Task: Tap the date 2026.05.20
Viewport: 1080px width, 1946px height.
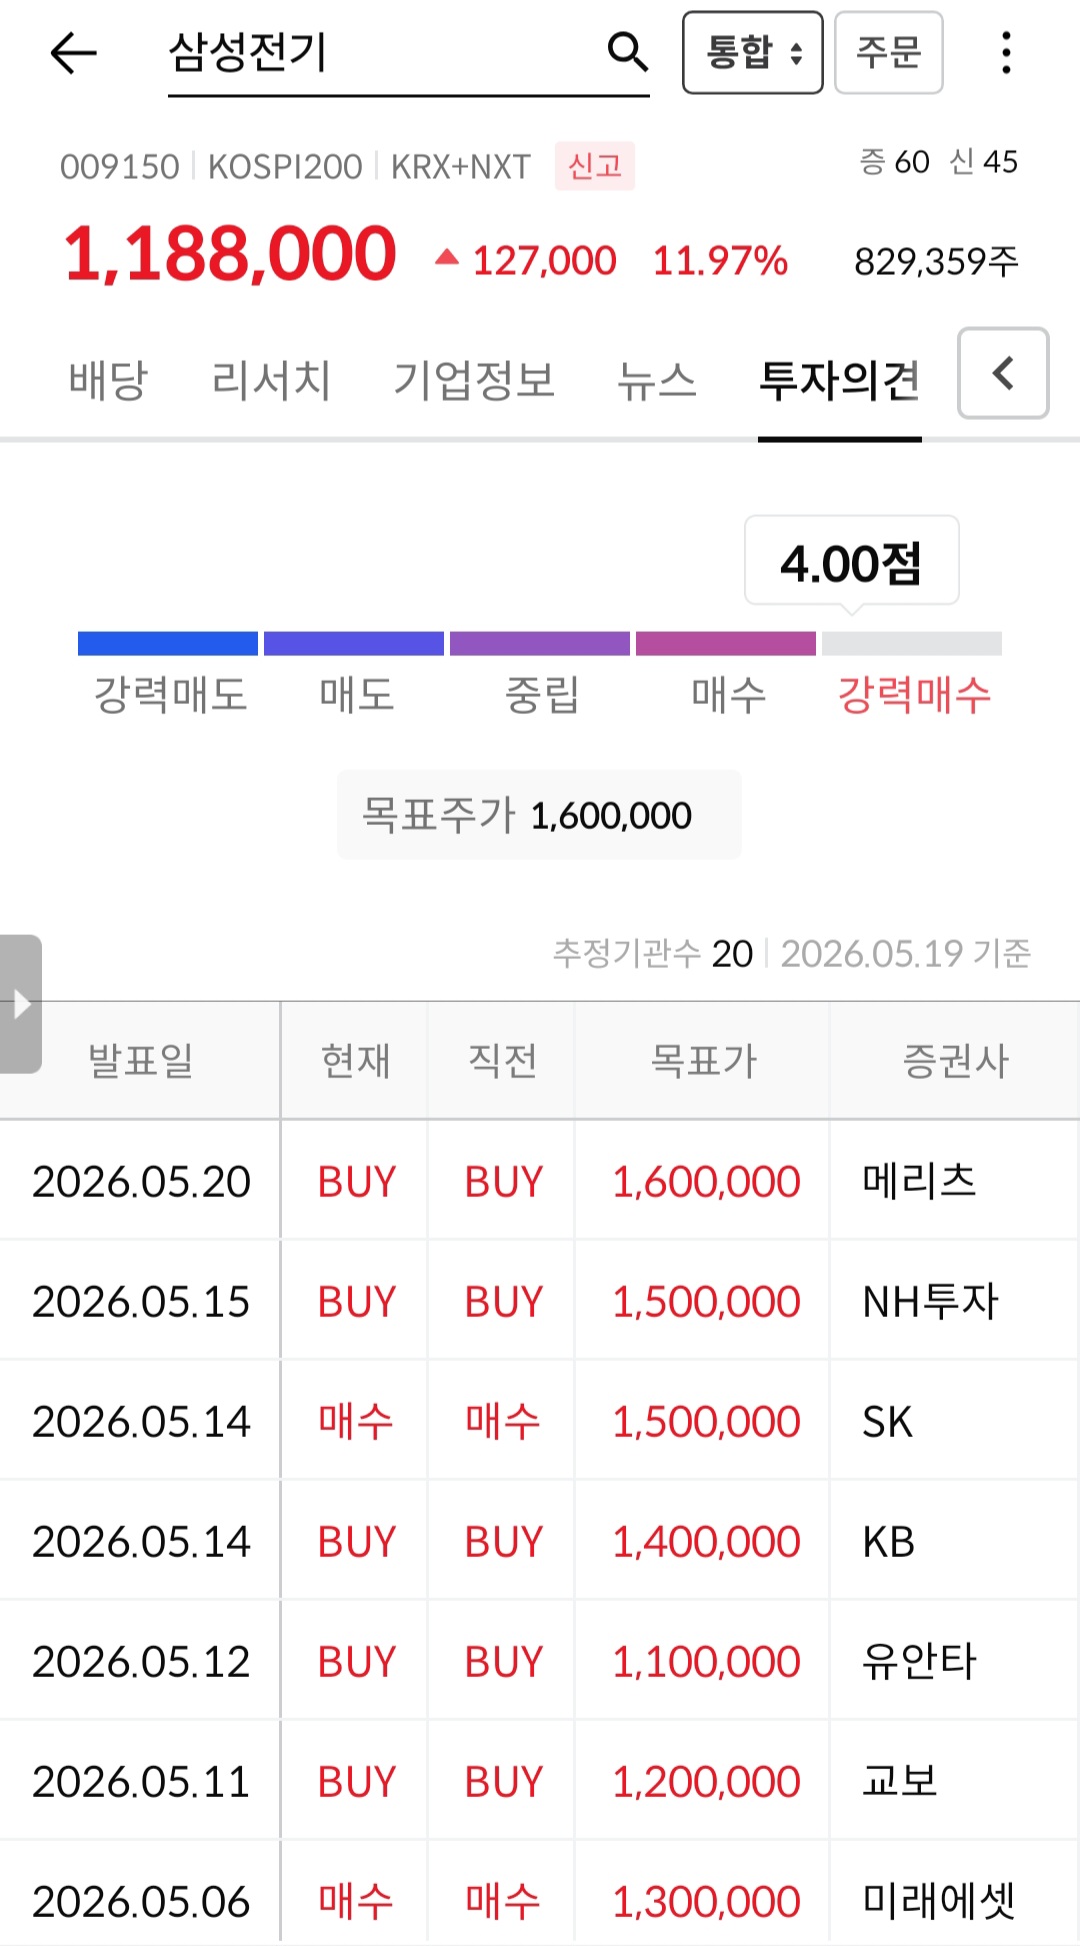Action: point(141,1182)
